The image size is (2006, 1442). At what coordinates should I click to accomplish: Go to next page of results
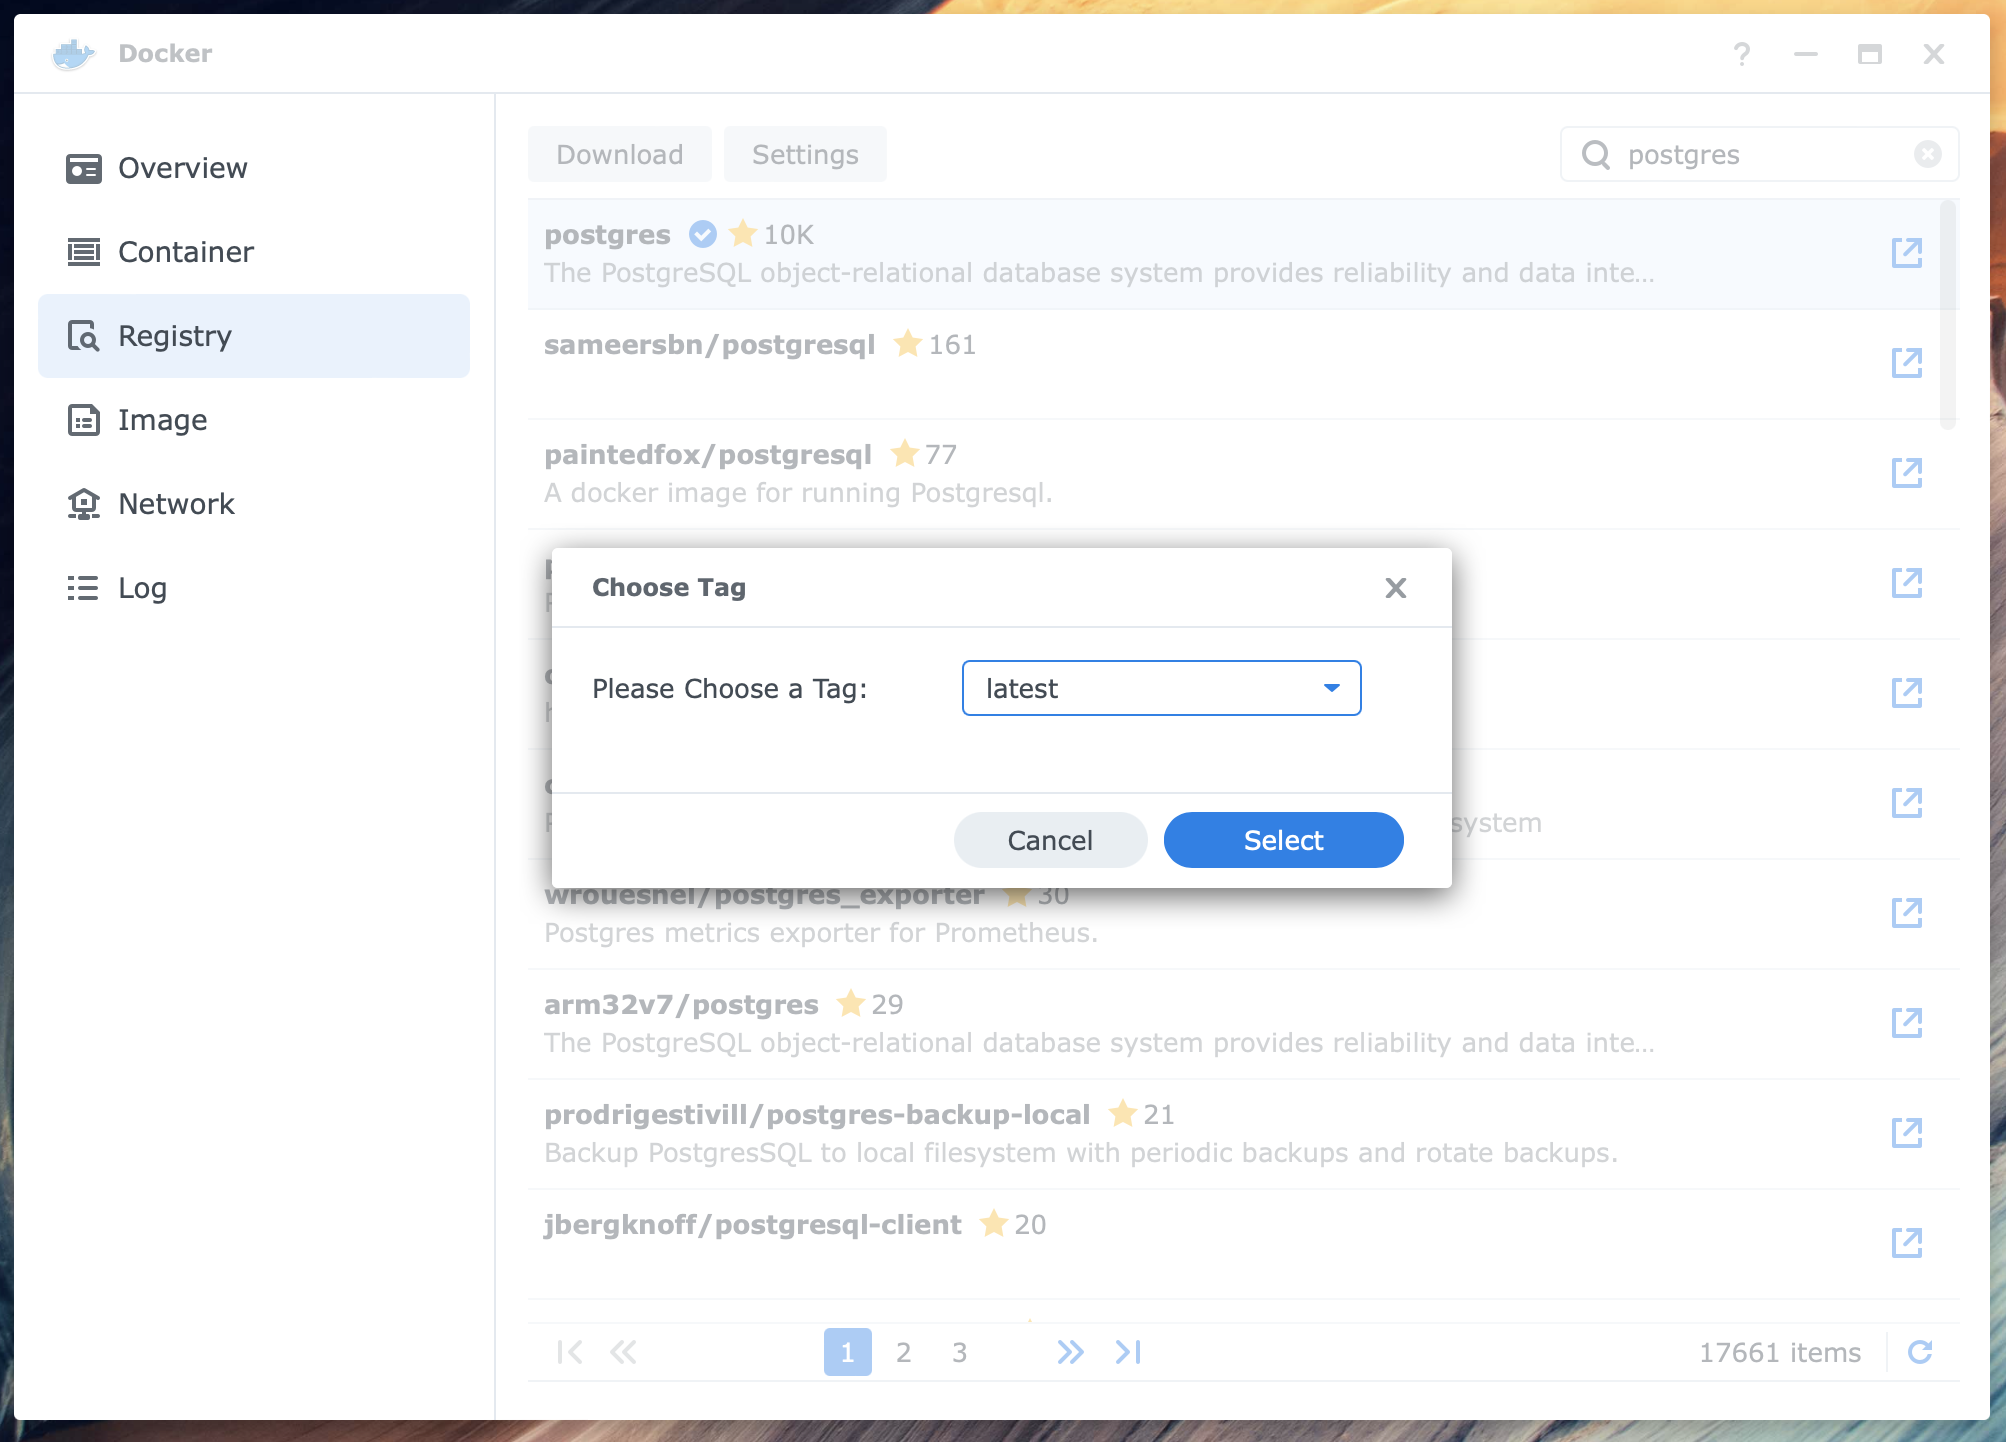coord(1070,1352)
